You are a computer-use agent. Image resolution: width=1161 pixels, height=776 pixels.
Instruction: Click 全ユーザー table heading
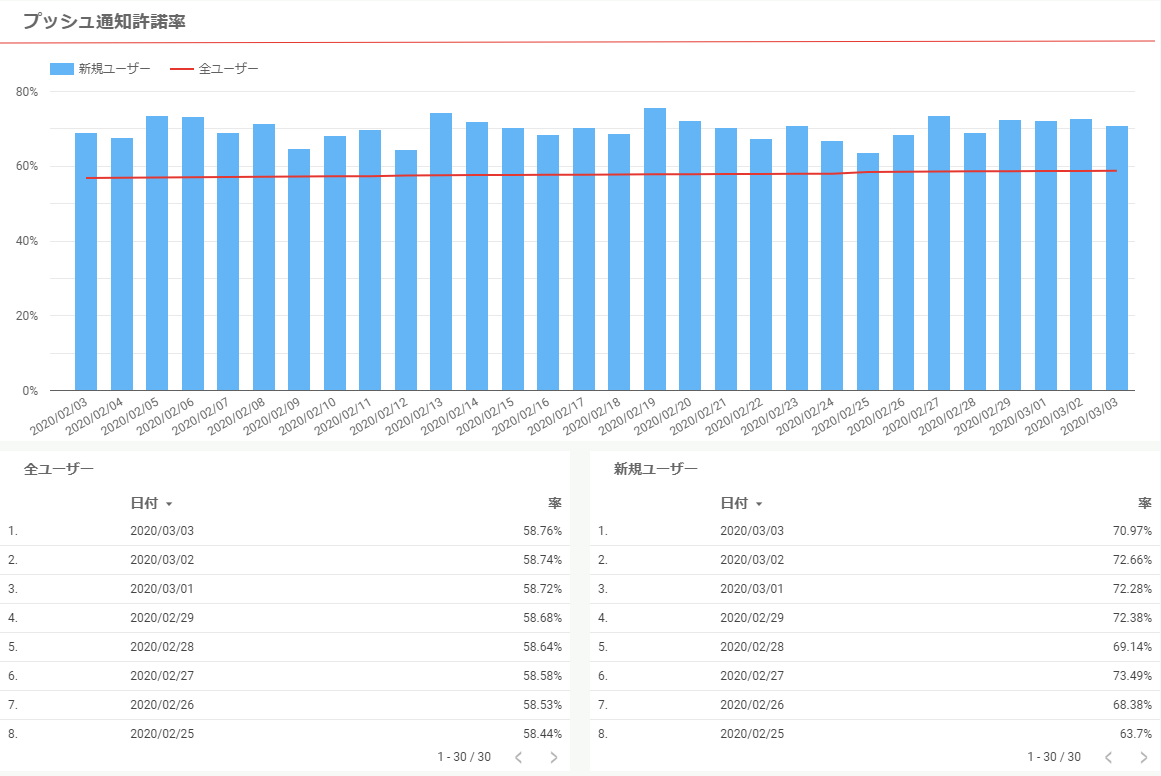(59, 469)
